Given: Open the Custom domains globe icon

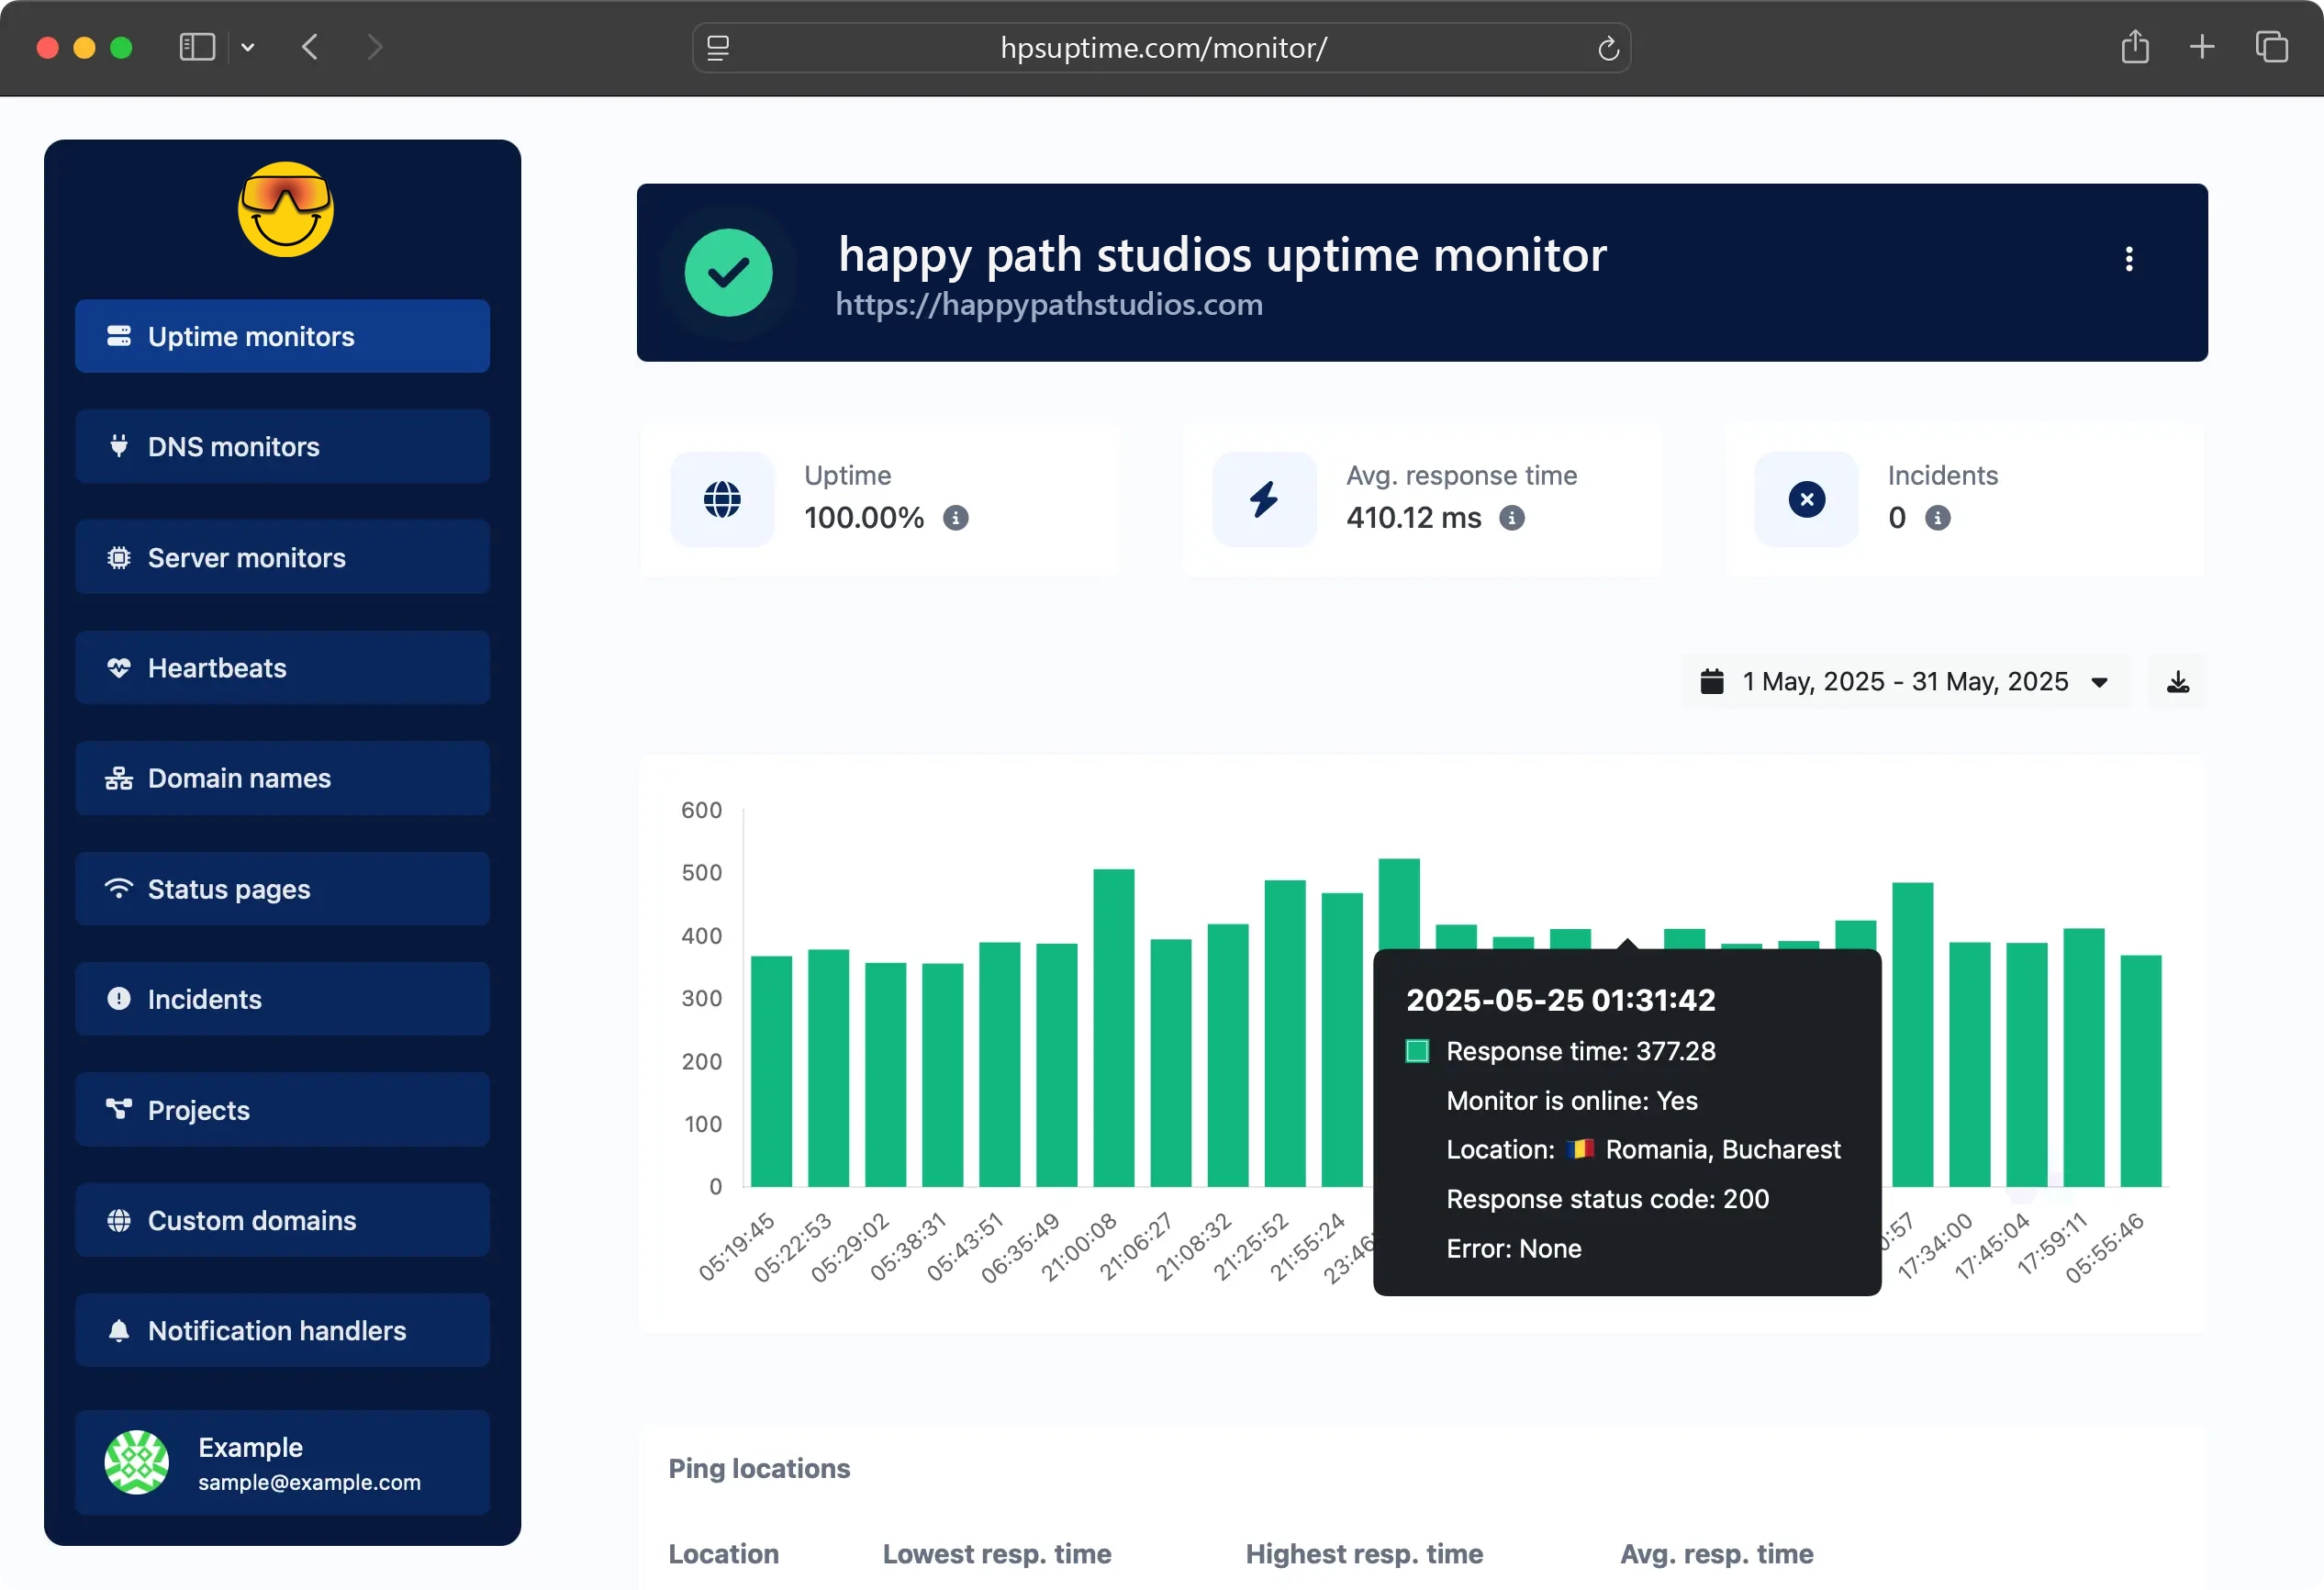Looking at the screenshot, I should click(119, 1220).
